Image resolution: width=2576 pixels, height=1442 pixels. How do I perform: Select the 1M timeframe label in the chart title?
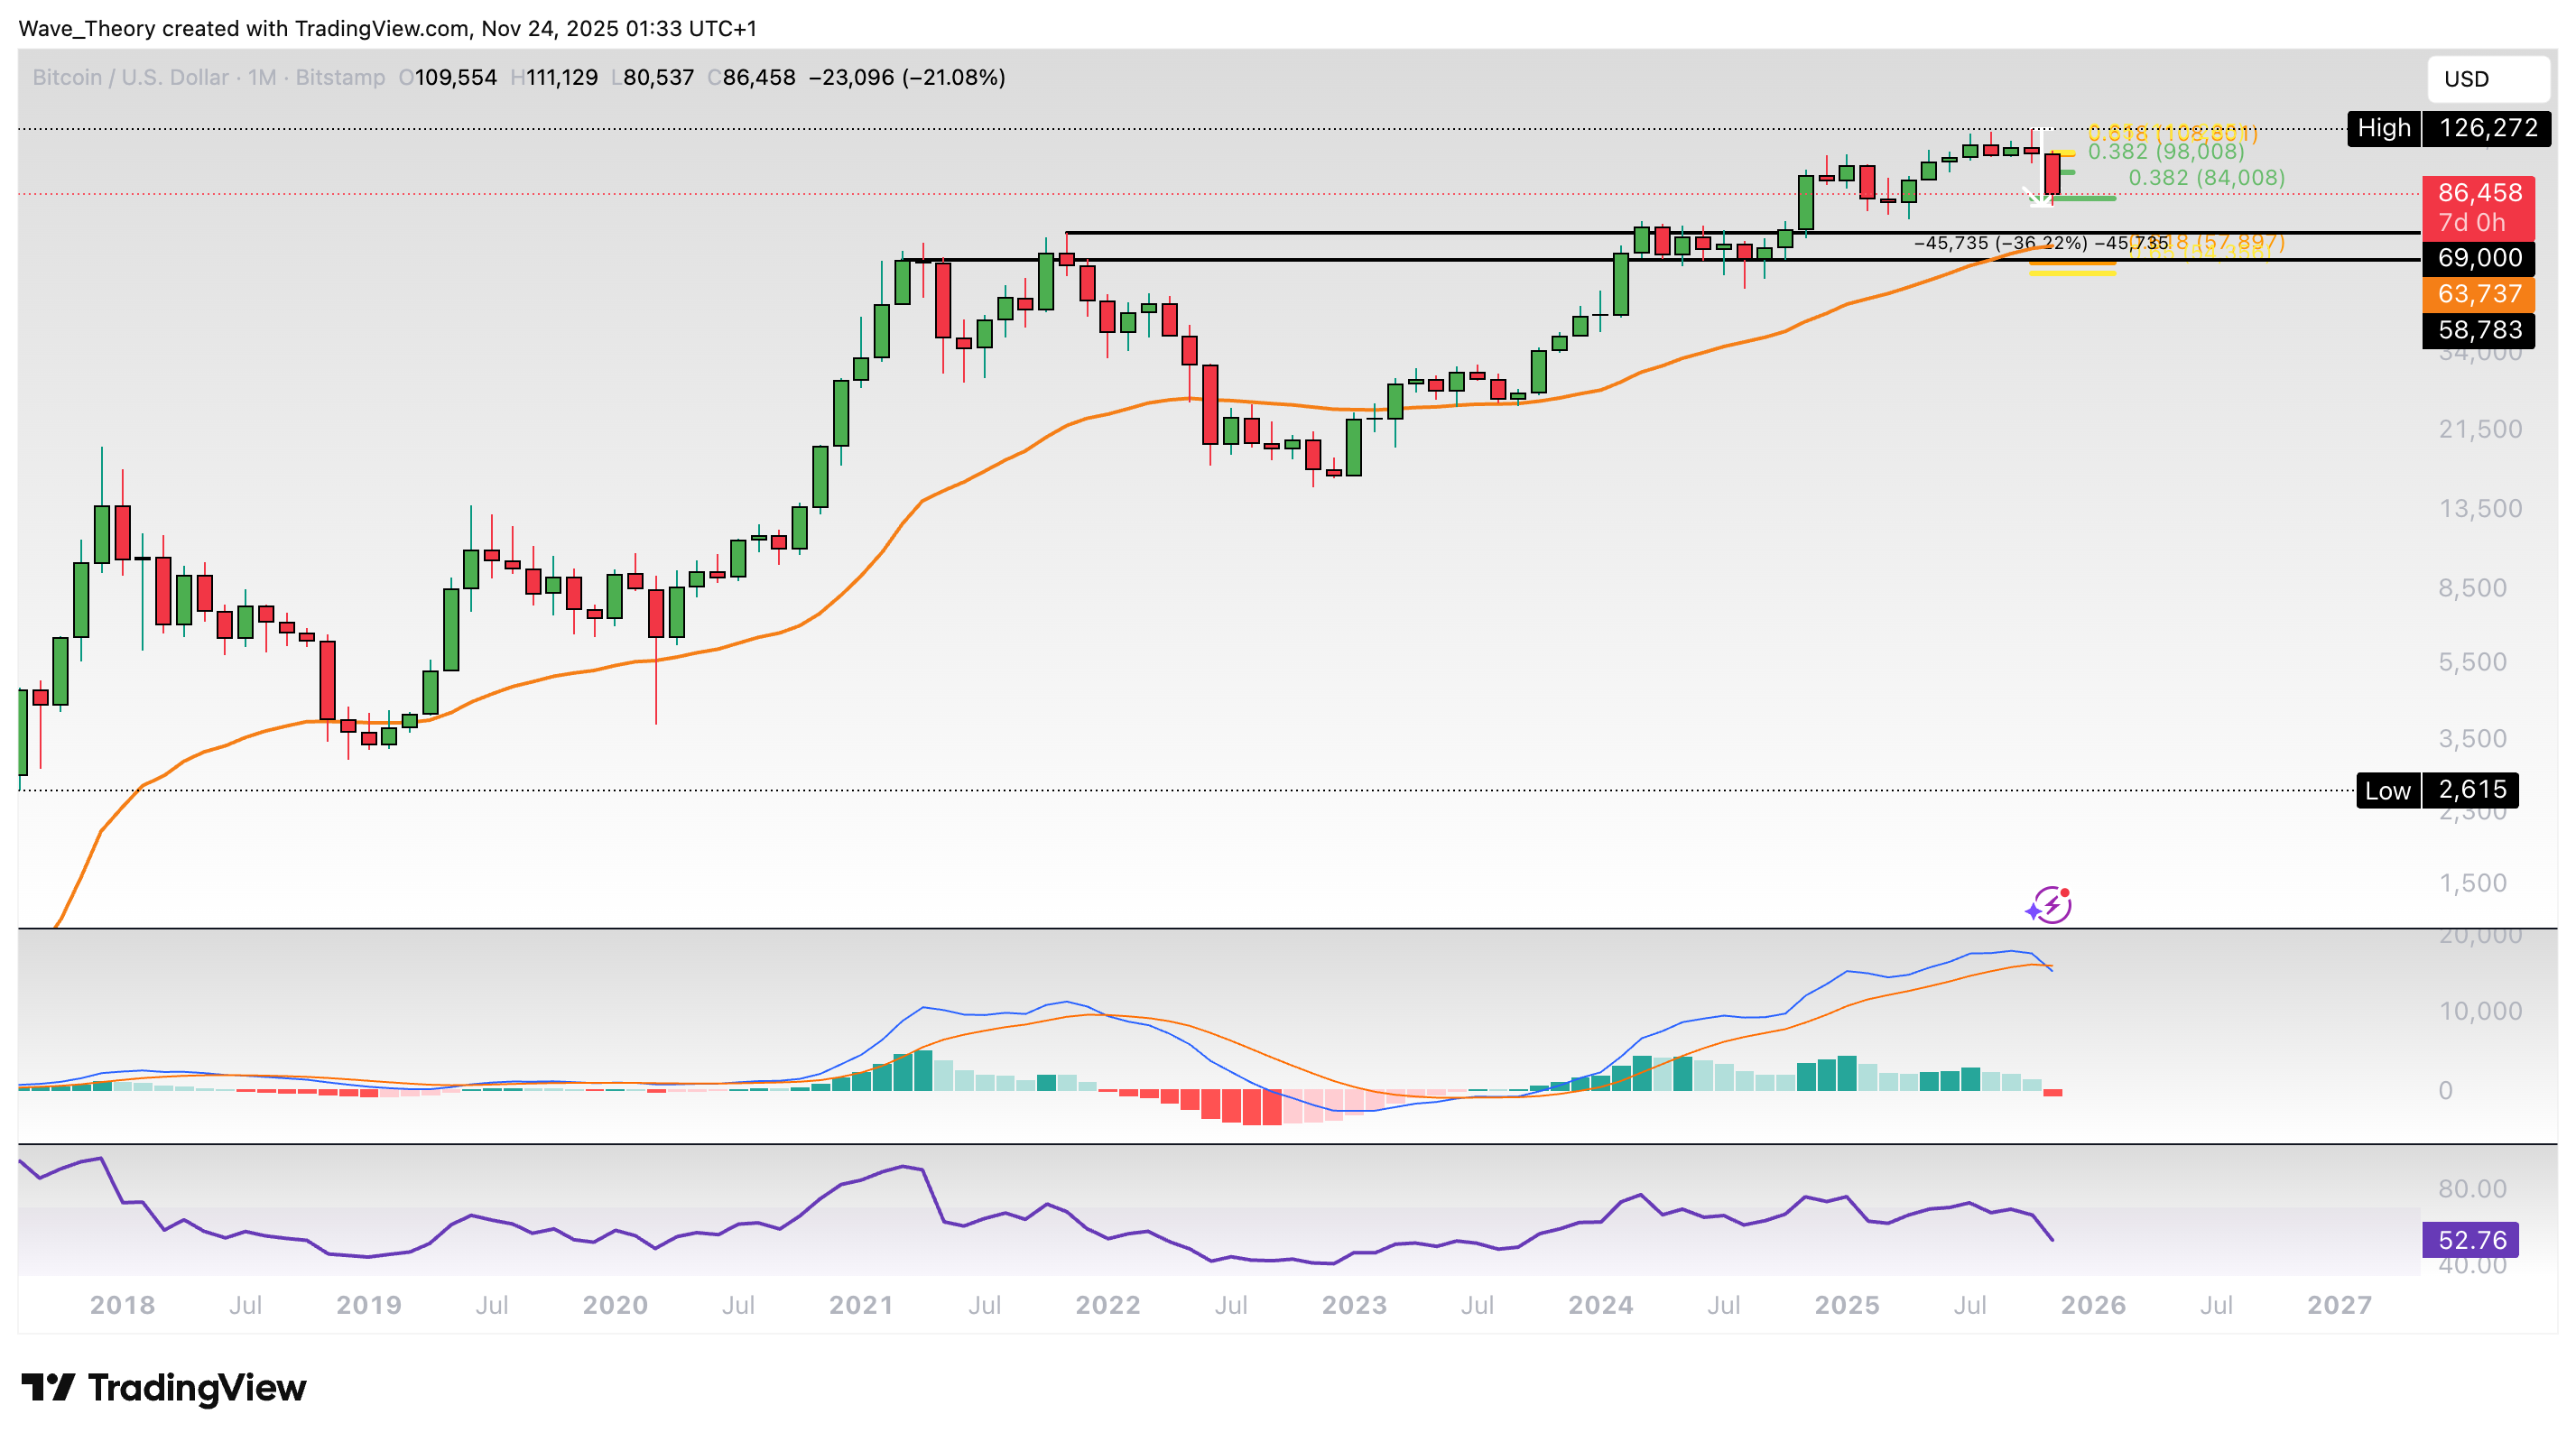(260, 77)
